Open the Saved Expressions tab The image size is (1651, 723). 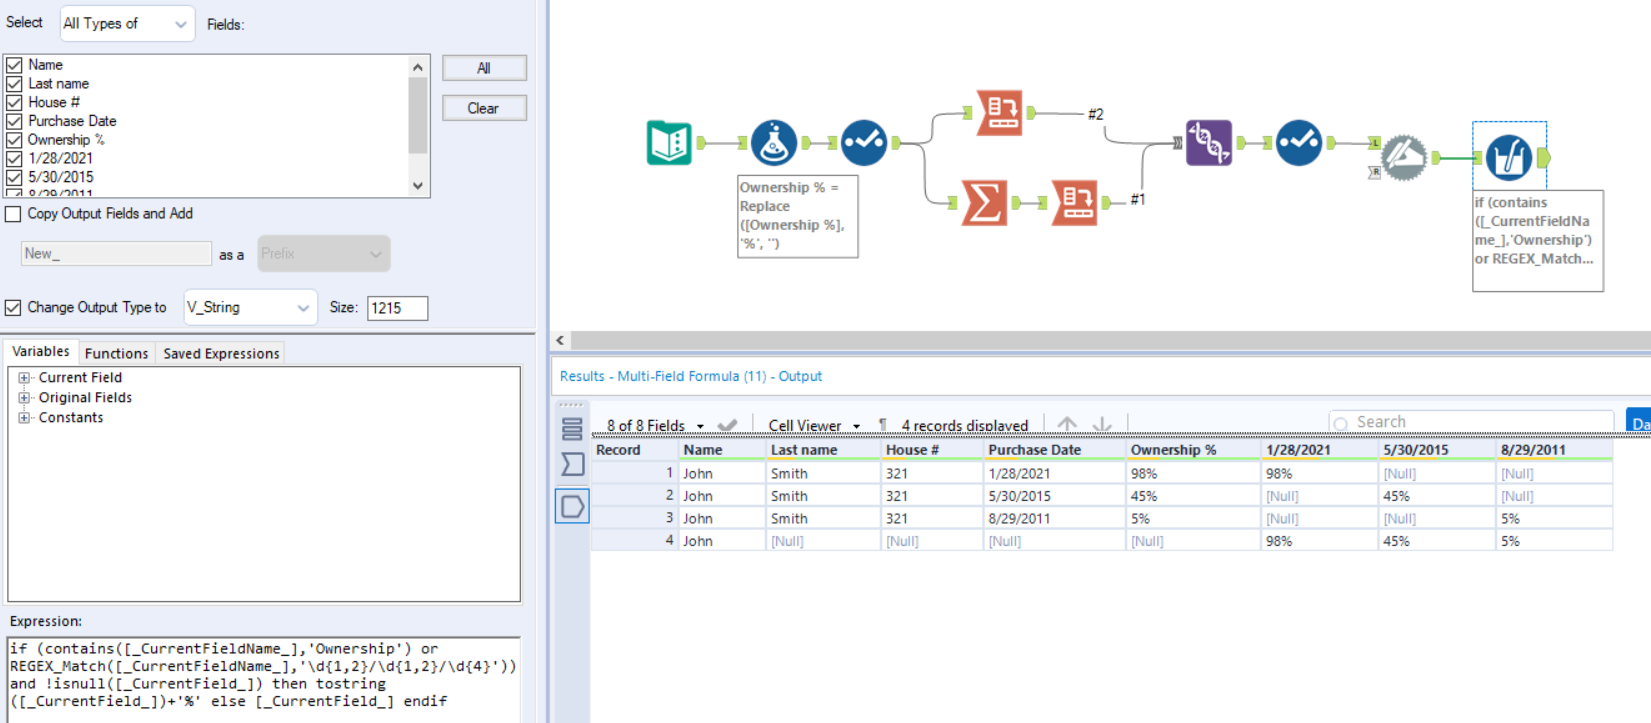pyautogui.click(x=221, y=353)
